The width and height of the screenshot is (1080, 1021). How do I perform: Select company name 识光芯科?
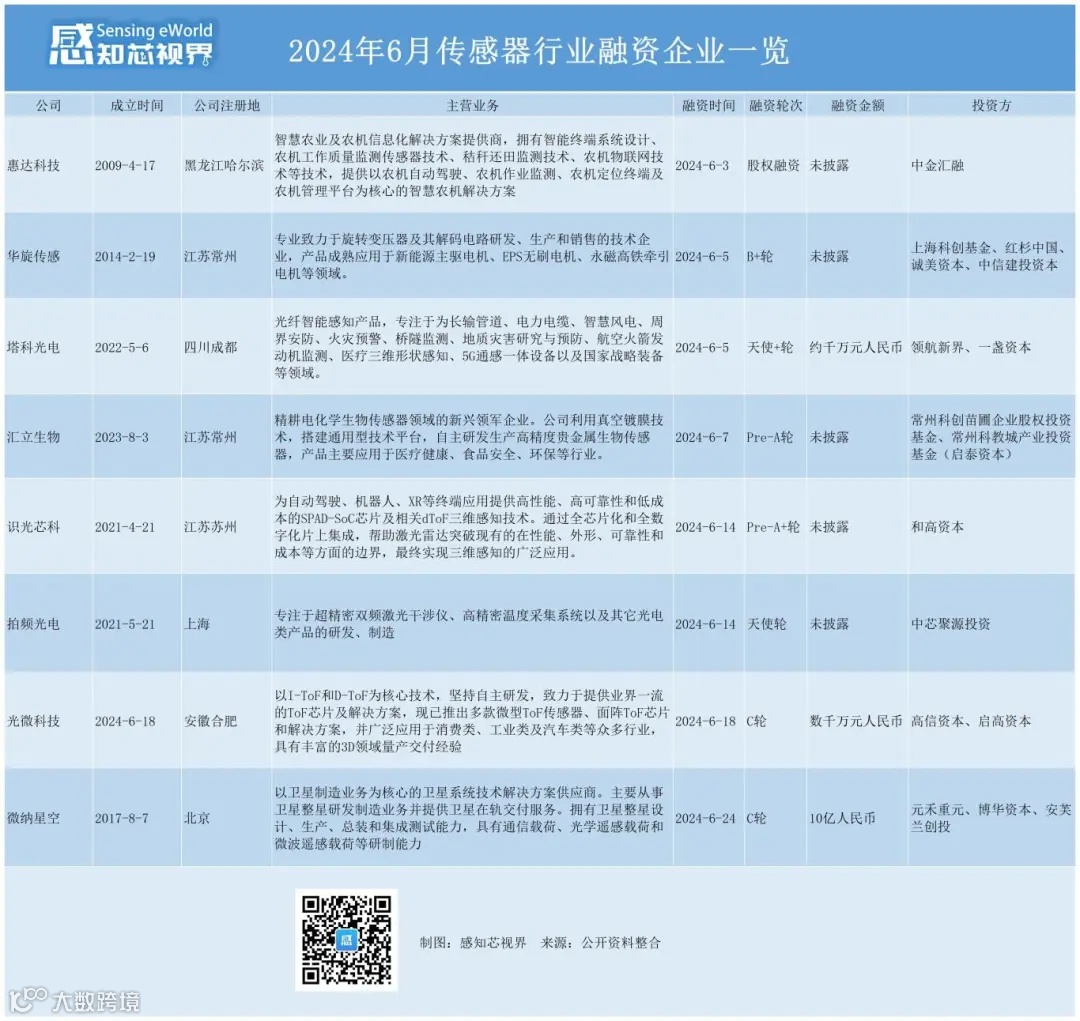[x=34, y=527]
